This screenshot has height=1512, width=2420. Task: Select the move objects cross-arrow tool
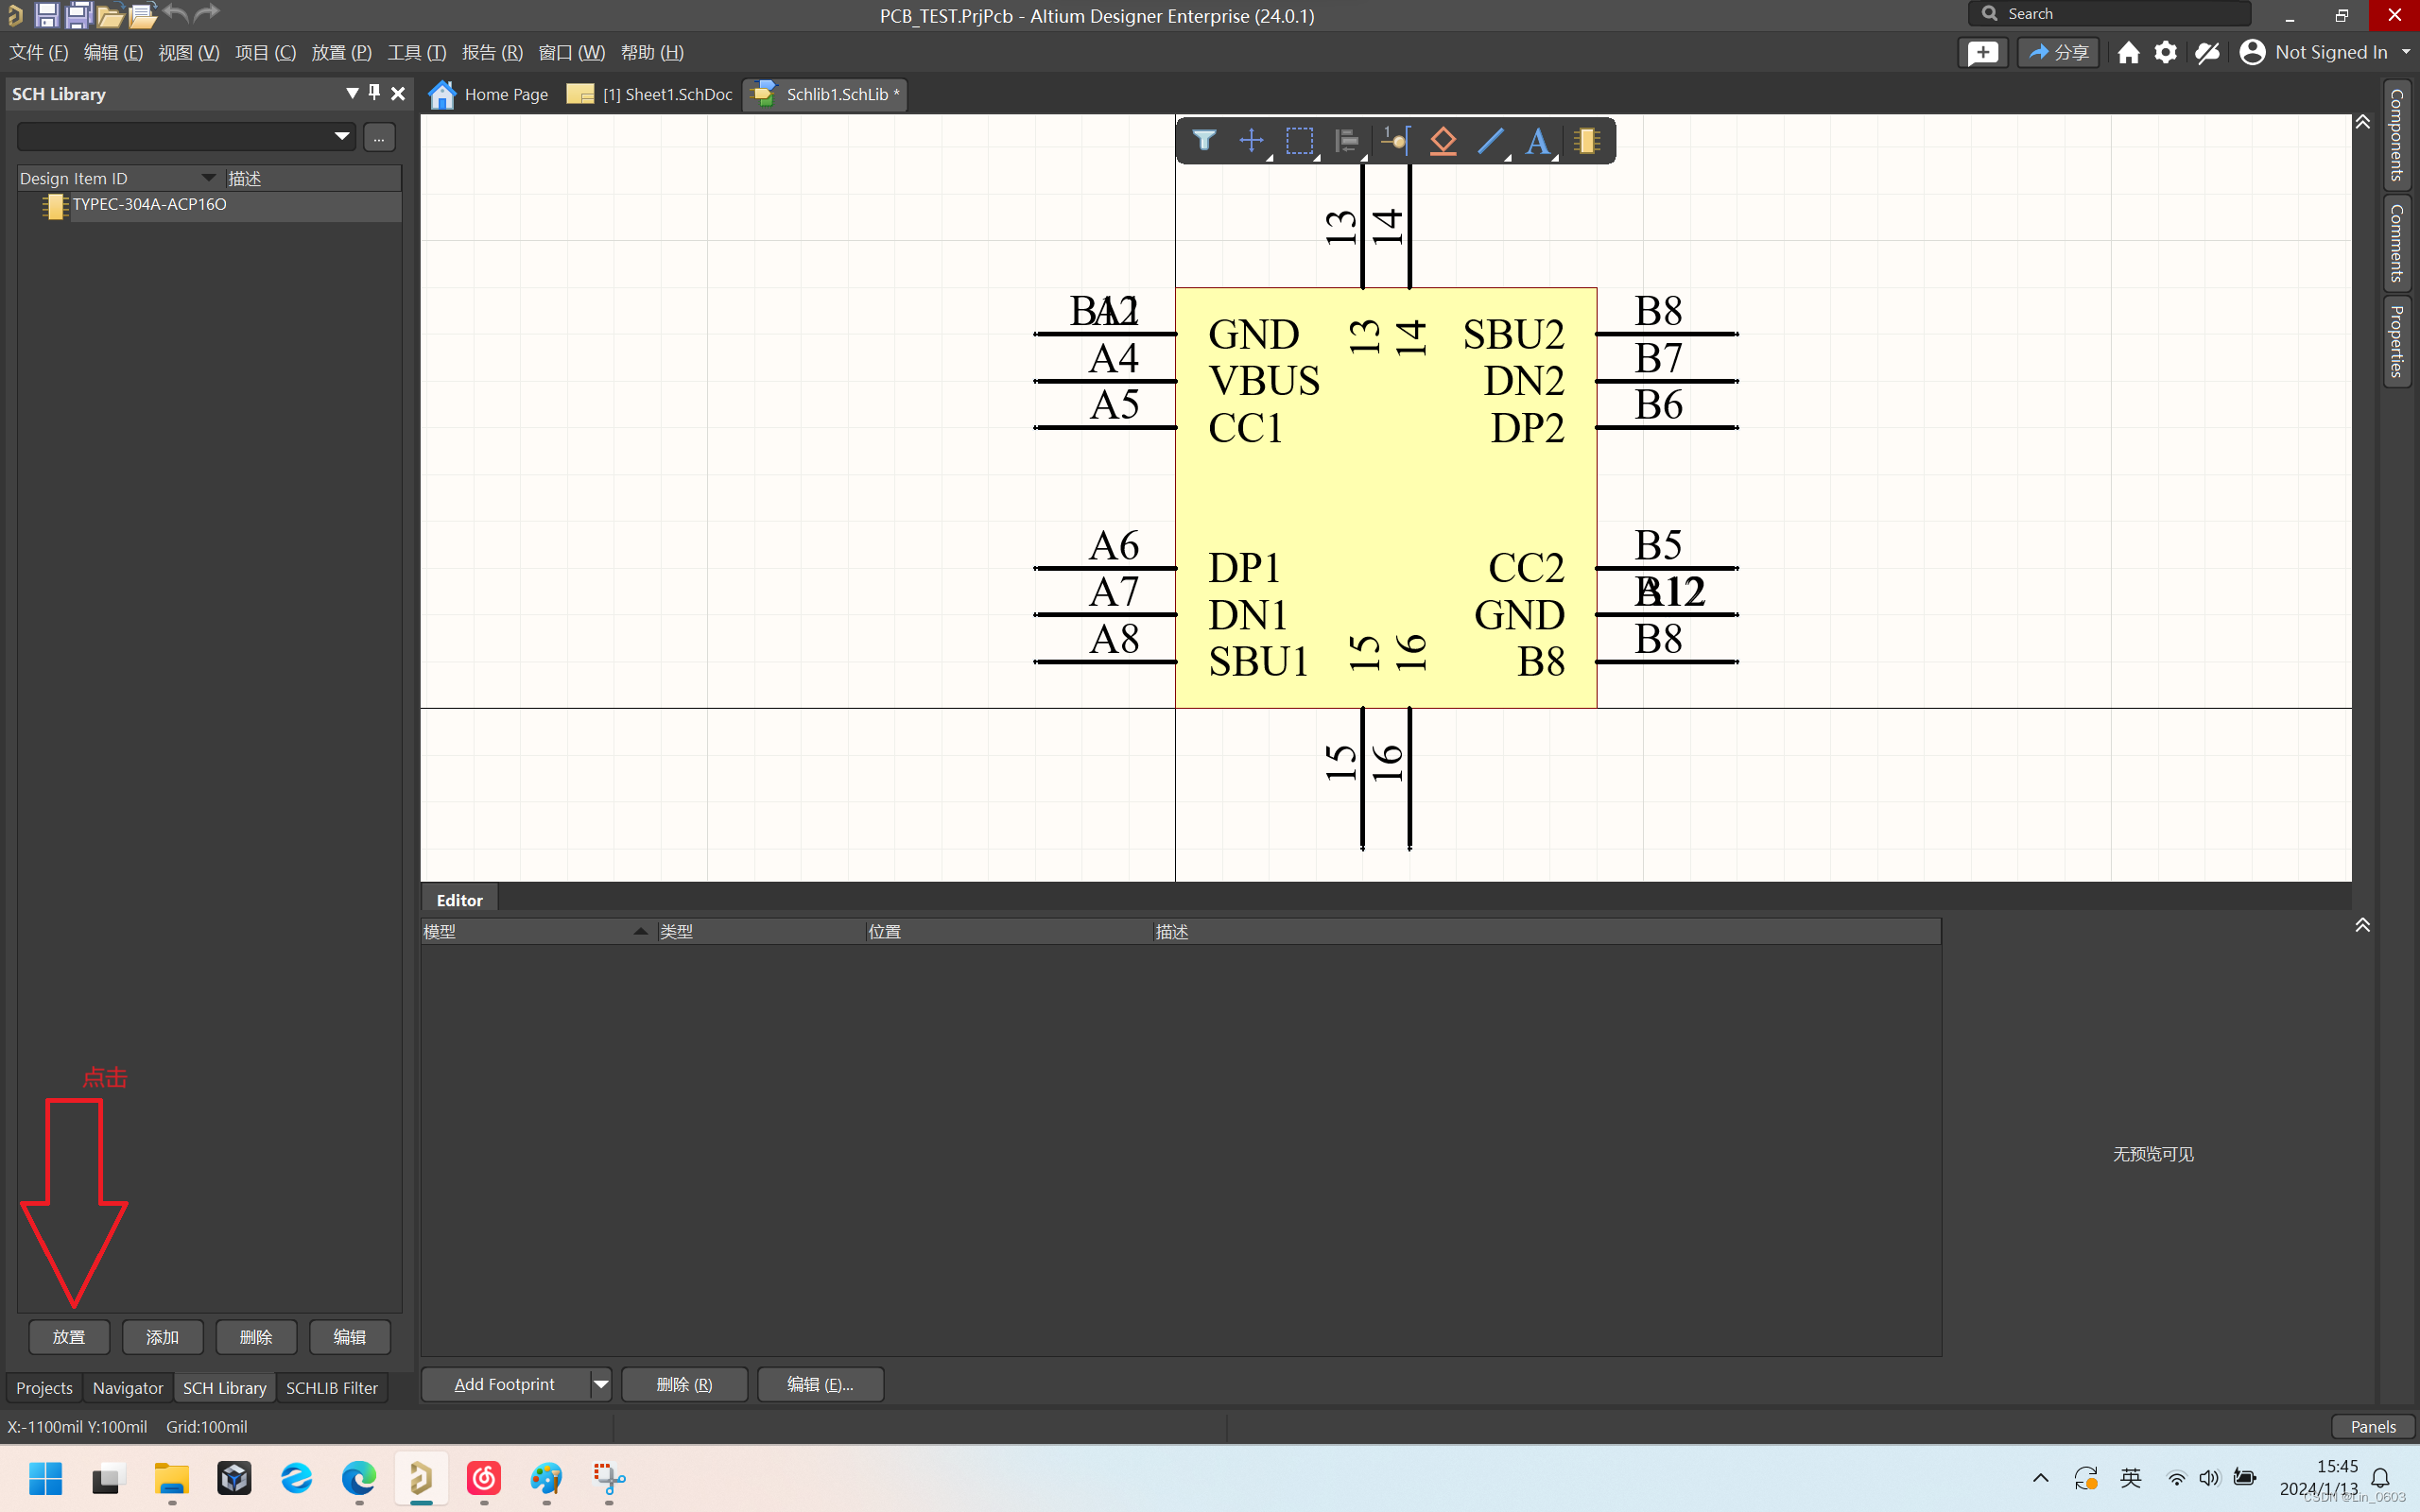click(1251, 141)
